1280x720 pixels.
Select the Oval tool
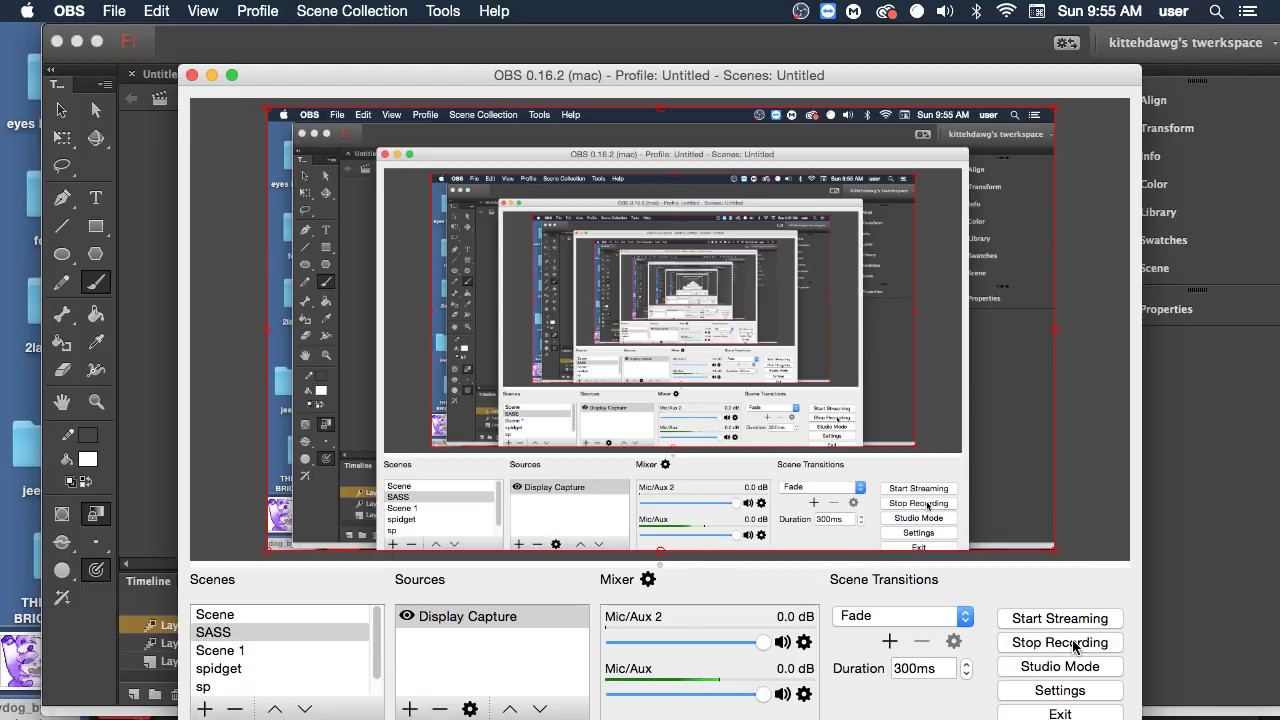coord(62,254)
